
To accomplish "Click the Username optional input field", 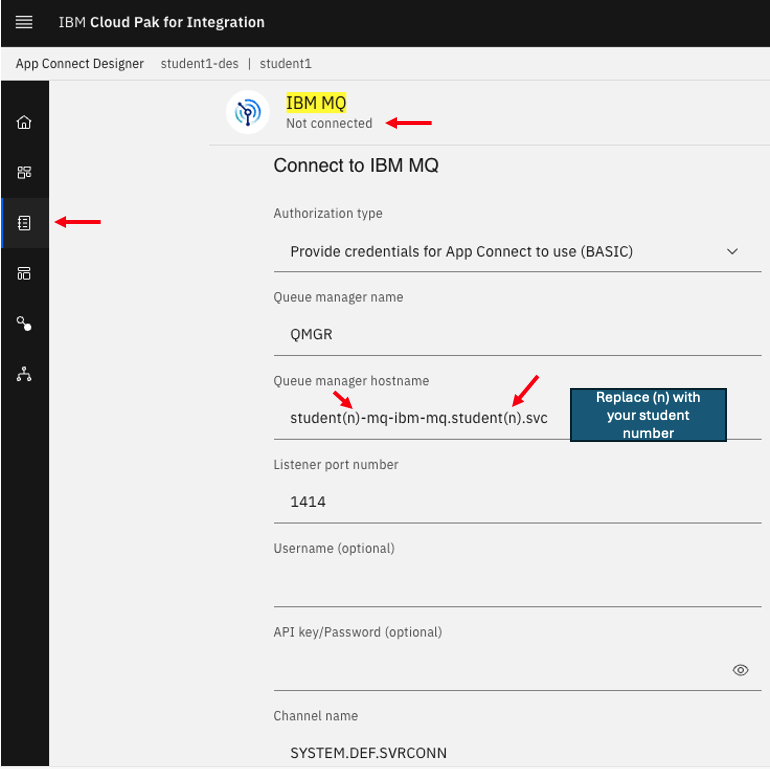I will click(516, 586).
